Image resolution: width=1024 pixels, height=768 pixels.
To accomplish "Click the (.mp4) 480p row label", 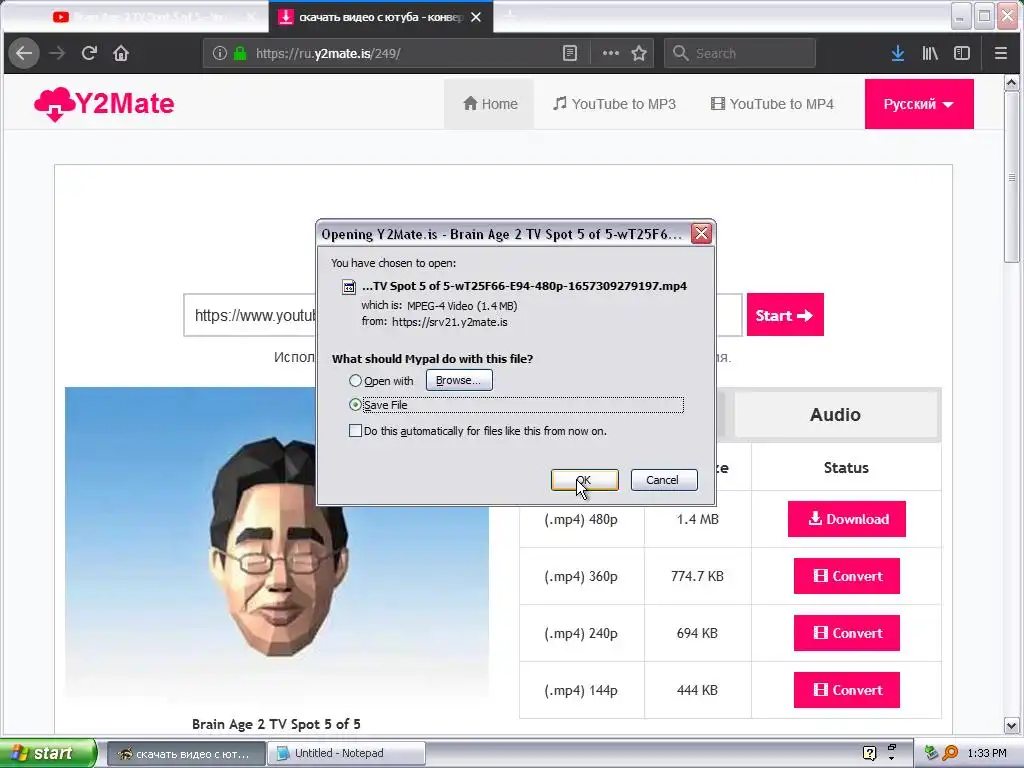I will point(581,519).
